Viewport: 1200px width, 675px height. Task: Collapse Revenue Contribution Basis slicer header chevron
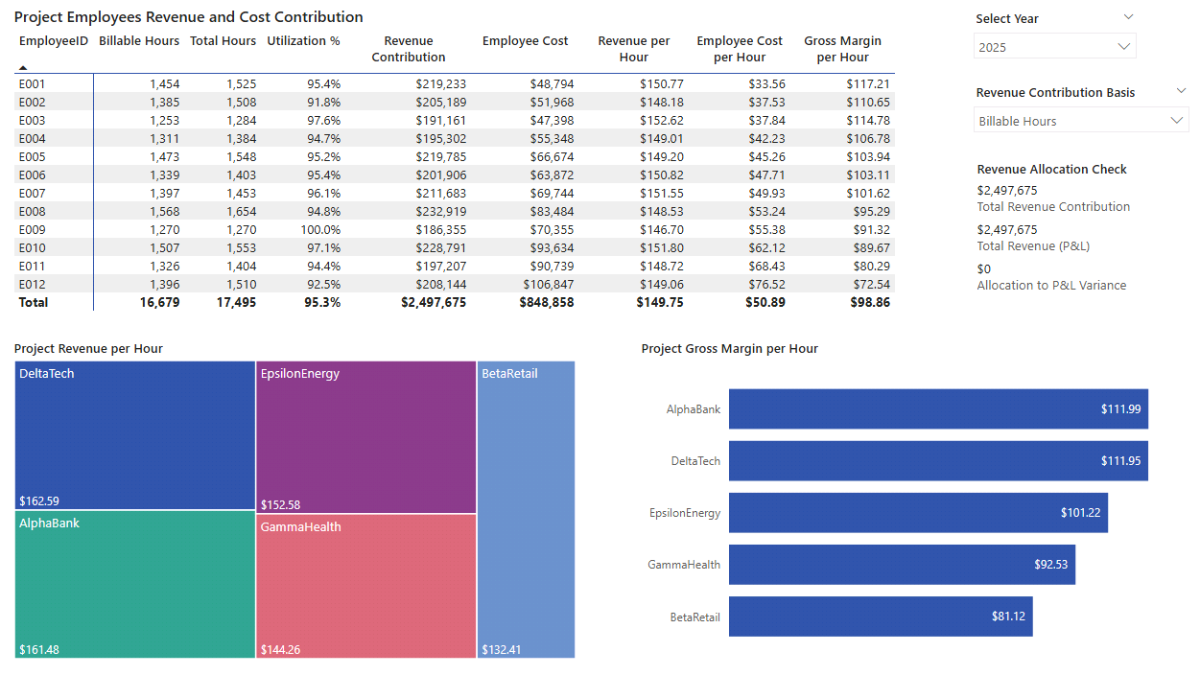pos(1181,91)
